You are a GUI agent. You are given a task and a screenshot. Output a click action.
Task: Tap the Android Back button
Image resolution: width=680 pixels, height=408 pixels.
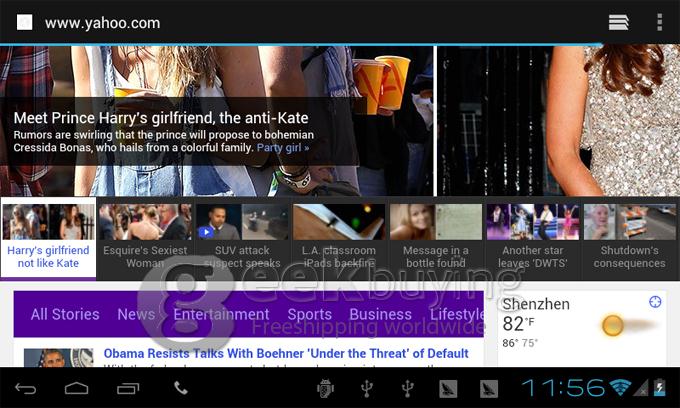26,388
